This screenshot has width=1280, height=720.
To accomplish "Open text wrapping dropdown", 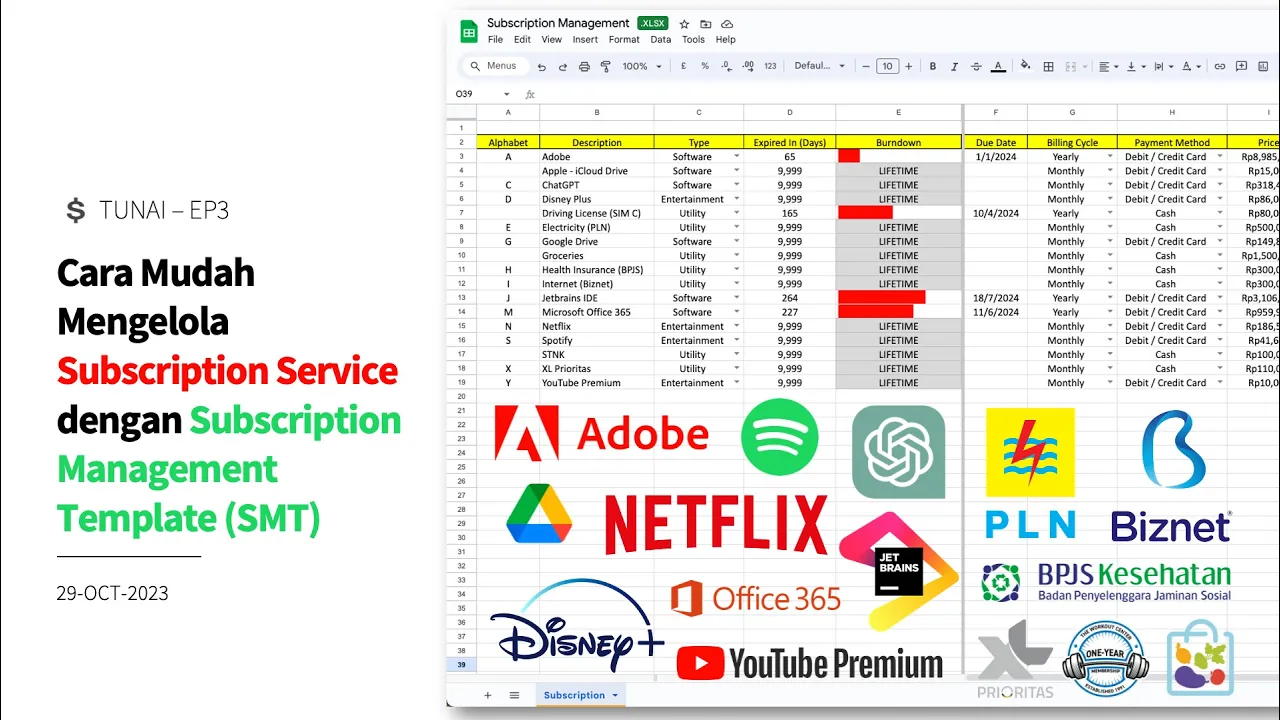I will (1164, 66).
